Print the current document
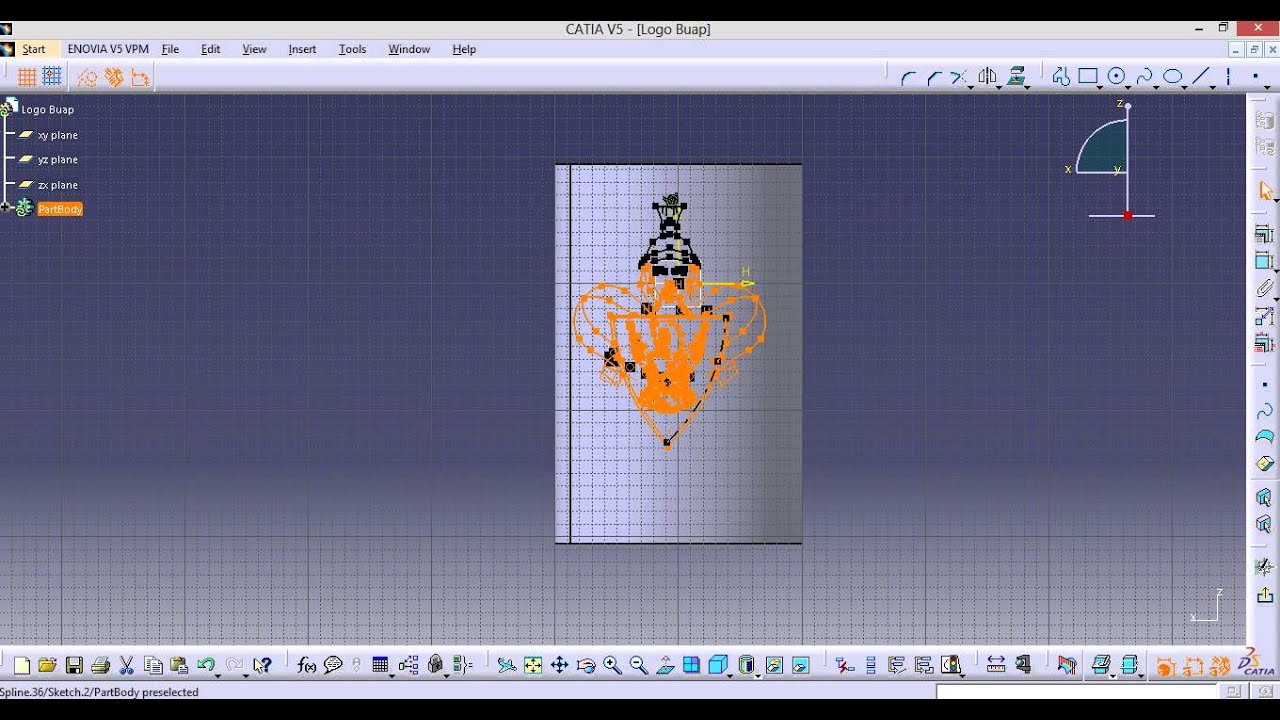This screenshot has width=1280, height=720. coord(100,665)
